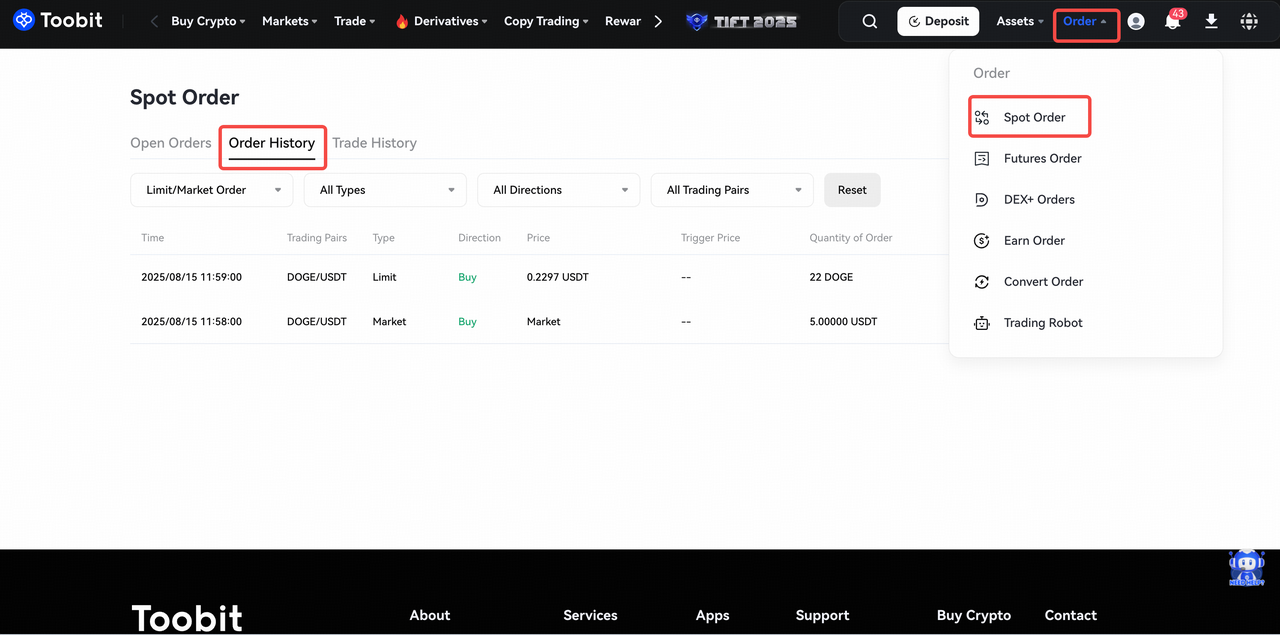The image size is (1280, 635).
Task: Choose Convert Order from the menu
Action: coord(1044,282)
